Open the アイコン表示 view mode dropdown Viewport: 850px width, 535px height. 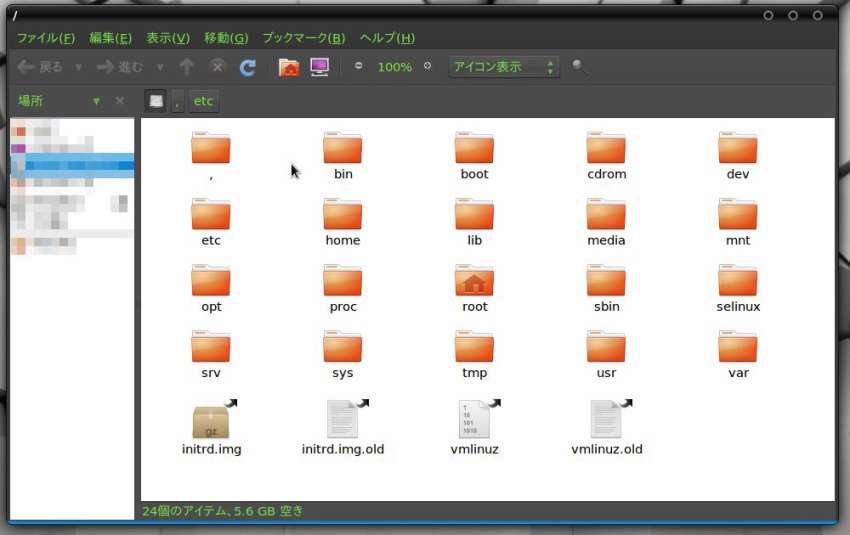tap(504, 67)
